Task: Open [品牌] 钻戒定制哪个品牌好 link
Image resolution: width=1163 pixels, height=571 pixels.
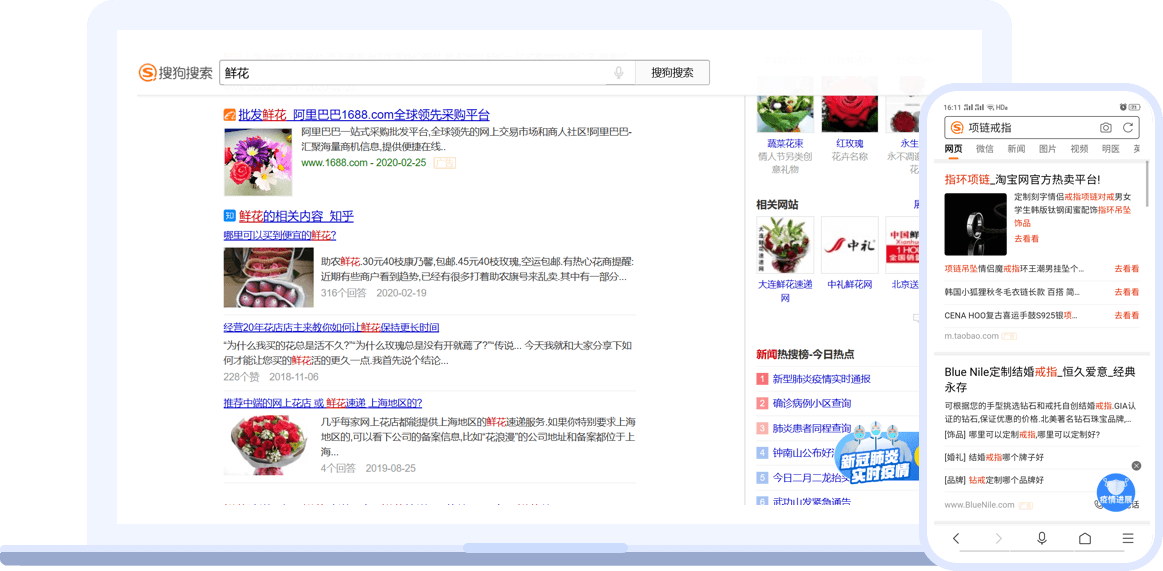Action: (x=994, y=481)
